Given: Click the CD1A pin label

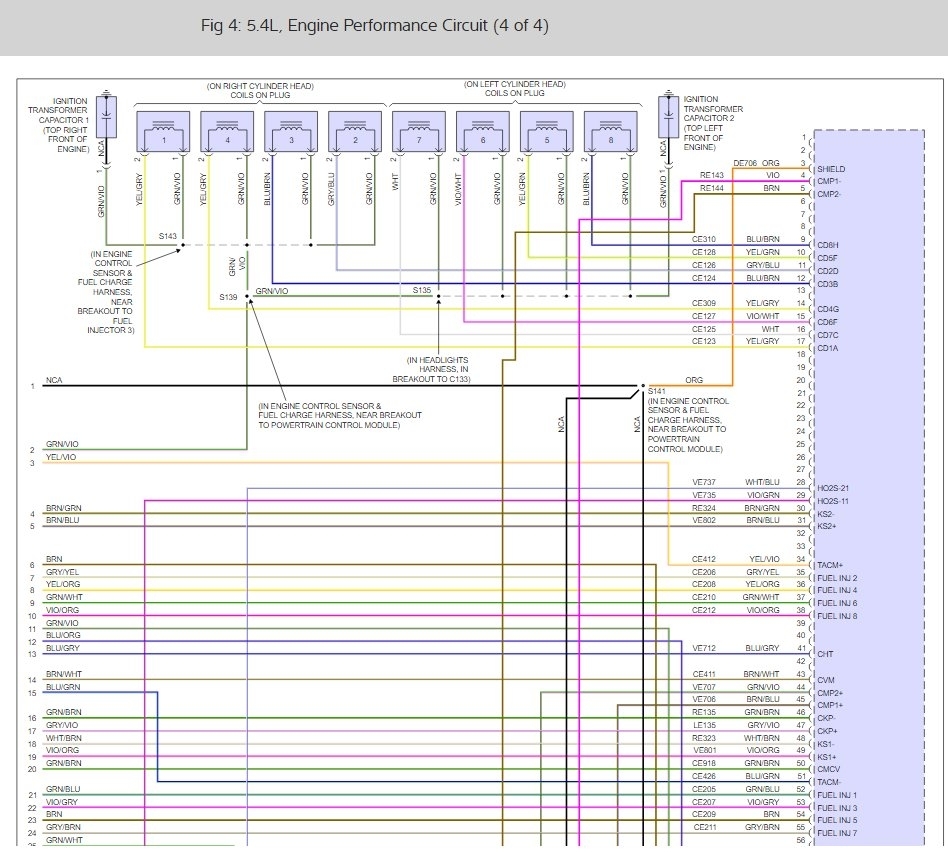Looking at the screenshot, I should [827, 348].
